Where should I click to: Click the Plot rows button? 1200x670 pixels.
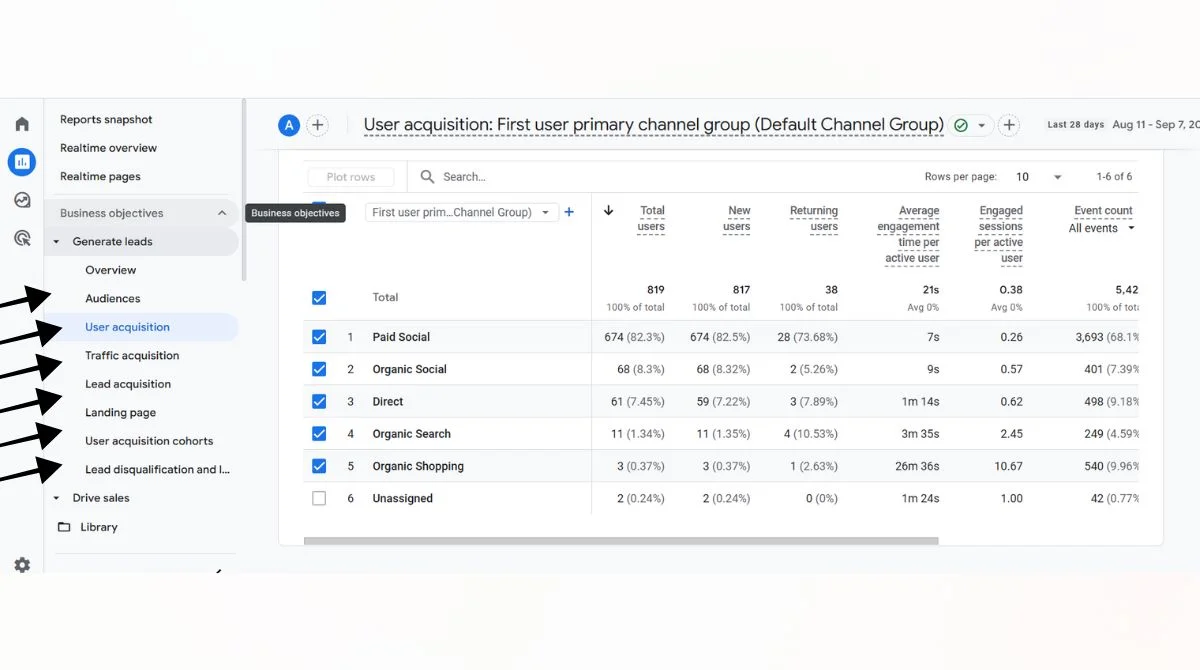pos(351,177)
